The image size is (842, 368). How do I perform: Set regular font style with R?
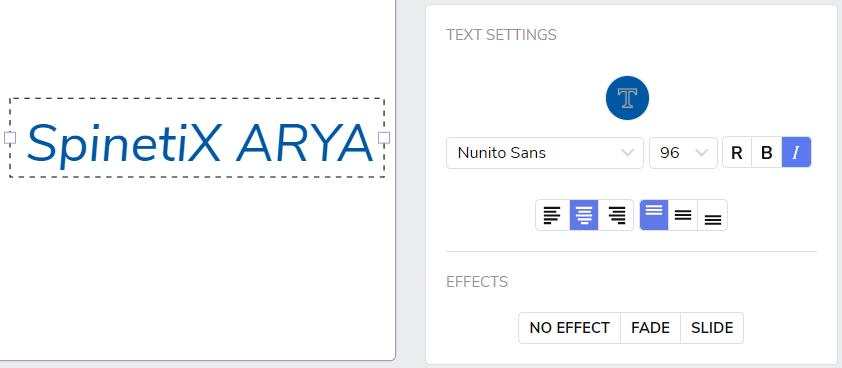tap(737, 153)
